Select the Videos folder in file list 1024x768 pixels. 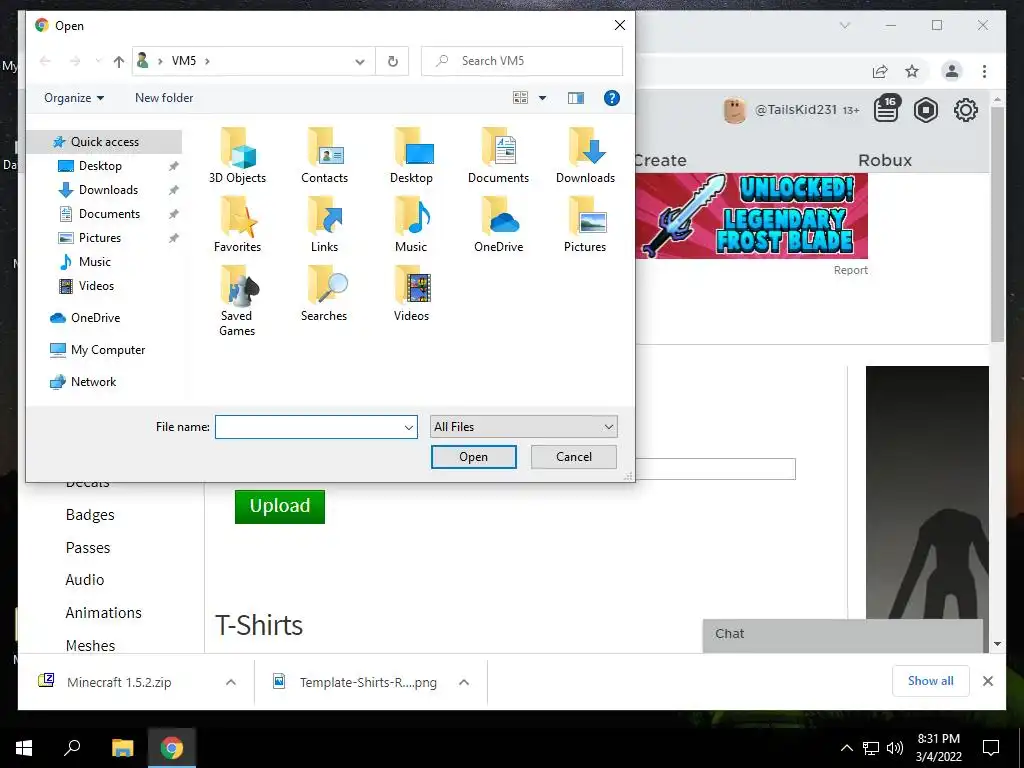[x=411, y=295]
